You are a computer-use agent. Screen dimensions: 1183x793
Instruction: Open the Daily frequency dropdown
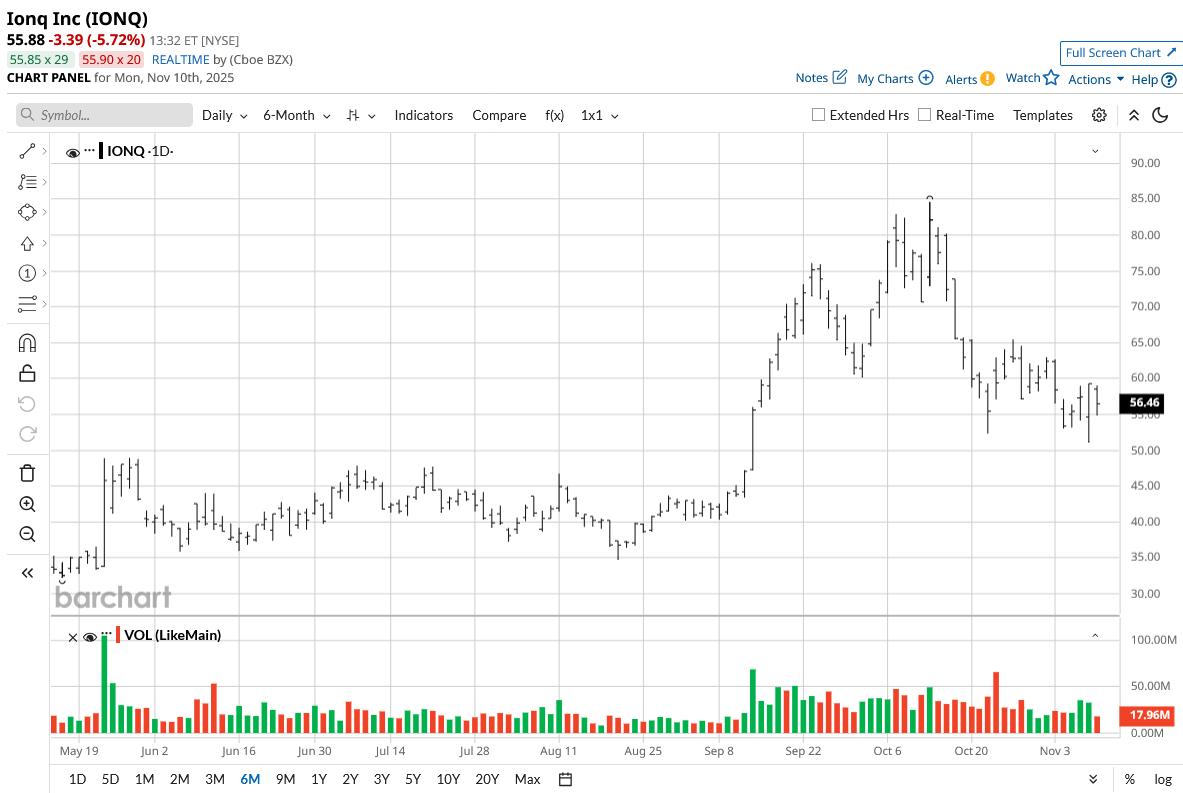pyautogui.click(x=224, y=115)
